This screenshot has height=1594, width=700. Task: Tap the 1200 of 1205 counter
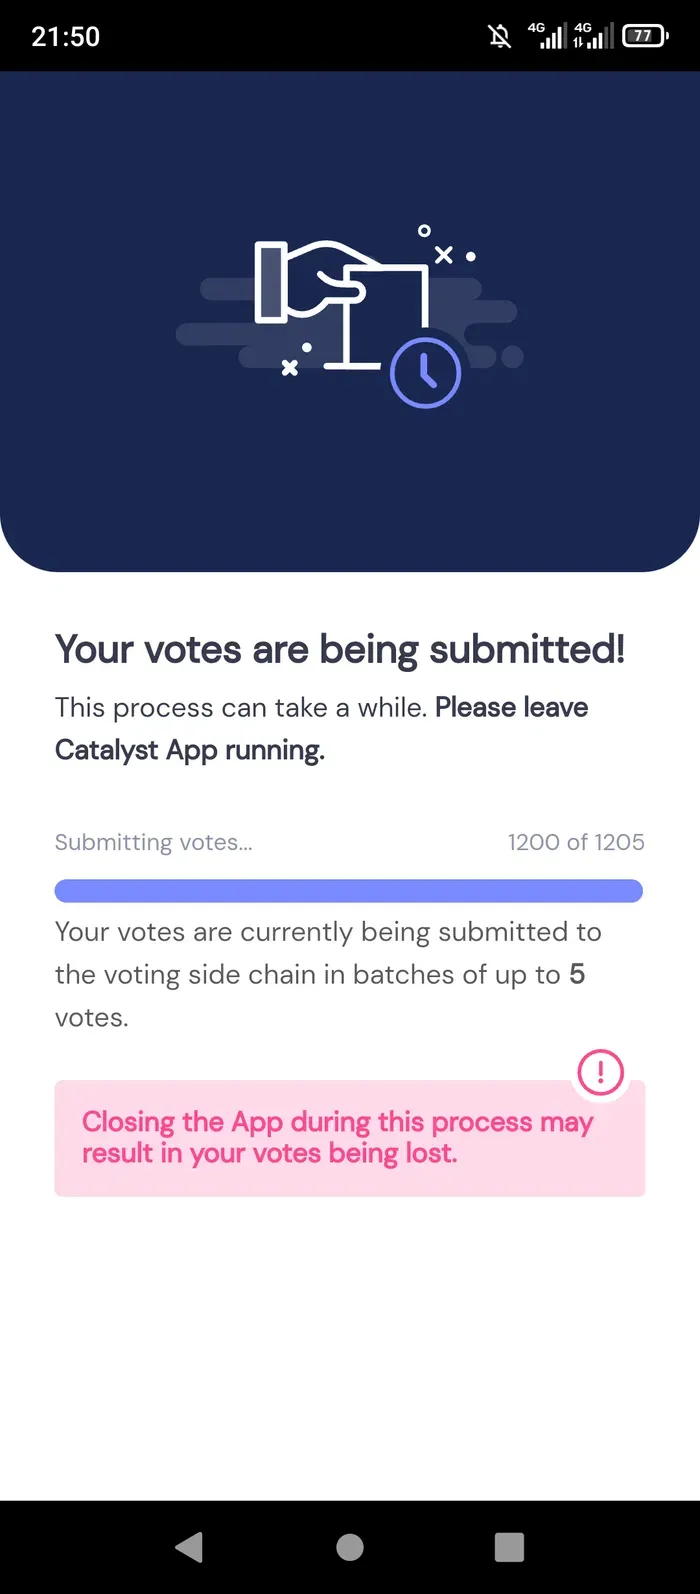576,842
